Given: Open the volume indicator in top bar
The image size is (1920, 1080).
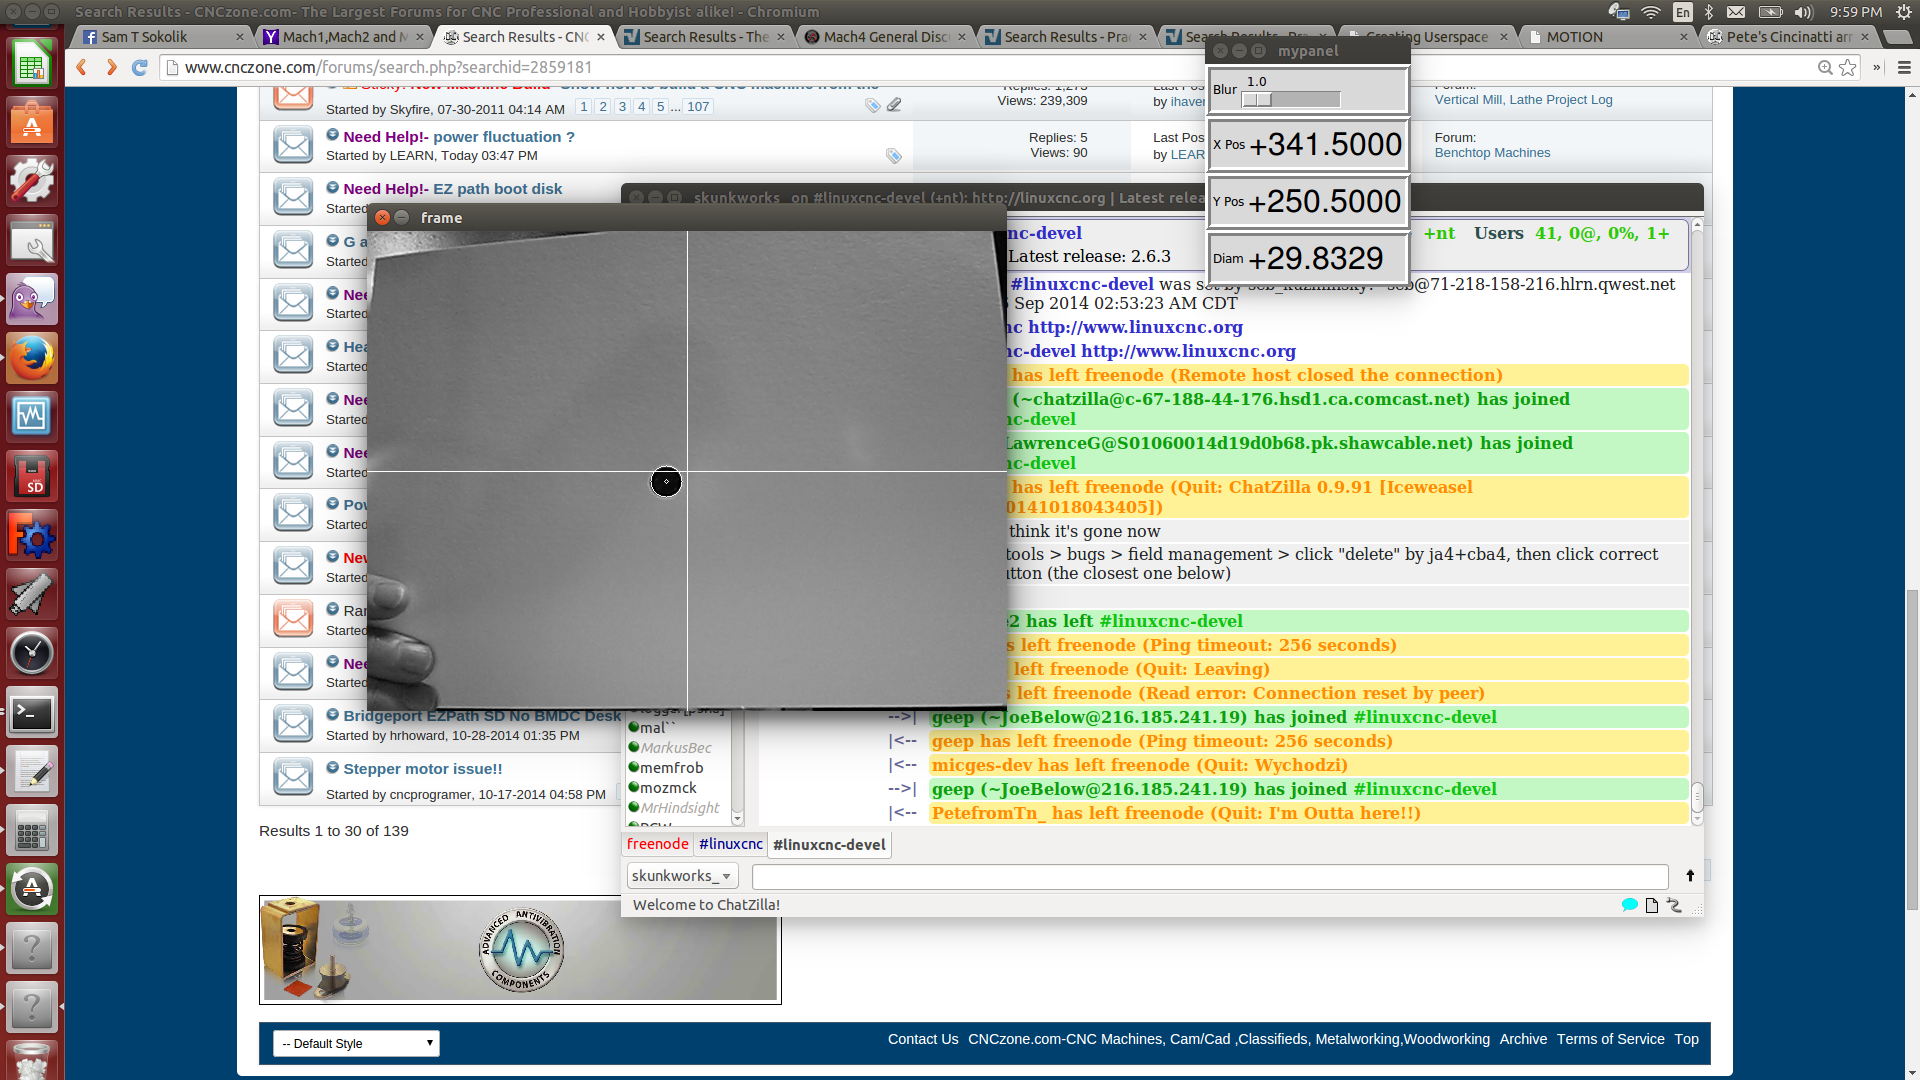Looking at the screenshot, I should (1804, 12).
